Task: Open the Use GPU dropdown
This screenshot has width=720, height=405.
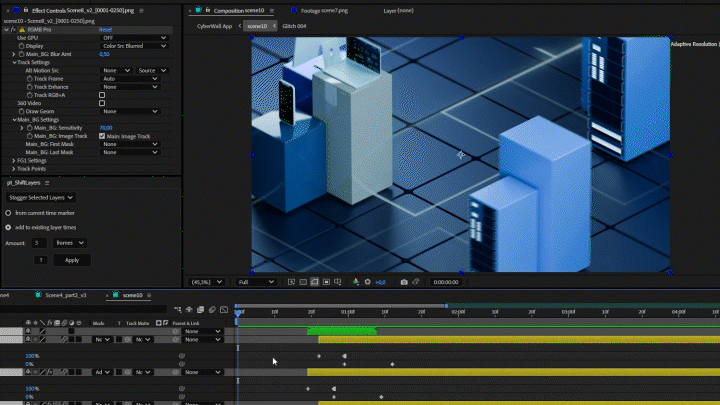Action: [130, 38]
